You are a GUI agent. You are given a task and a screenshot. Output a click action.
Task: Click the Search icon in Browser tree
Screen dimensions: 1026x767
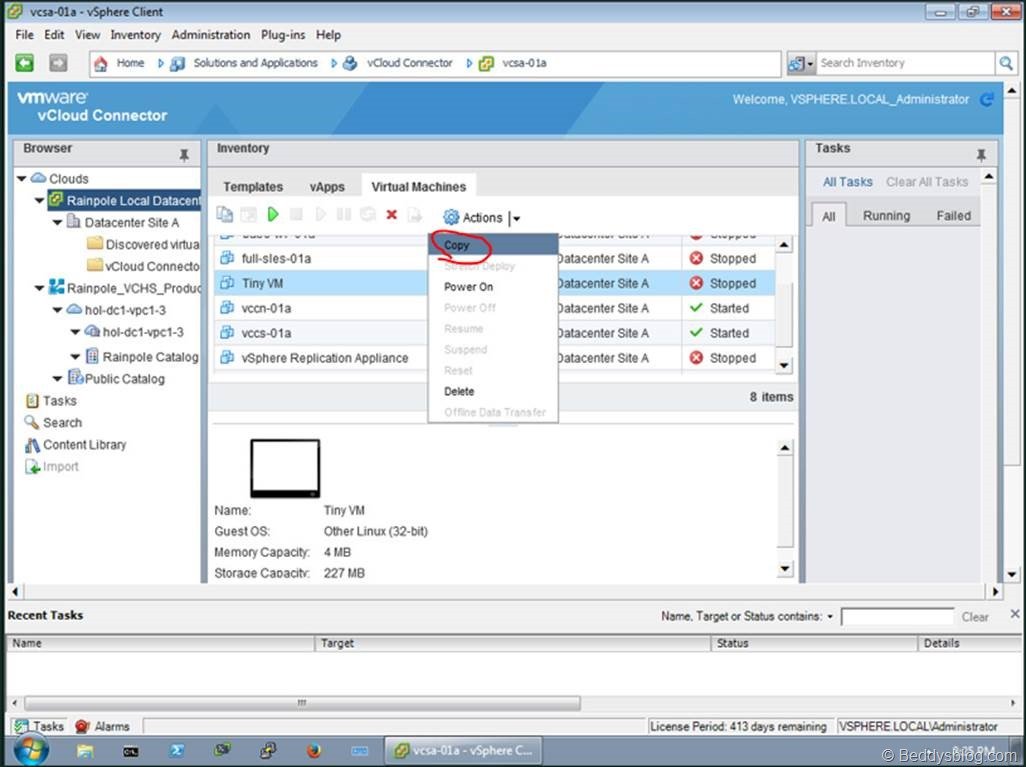point(32,422)
